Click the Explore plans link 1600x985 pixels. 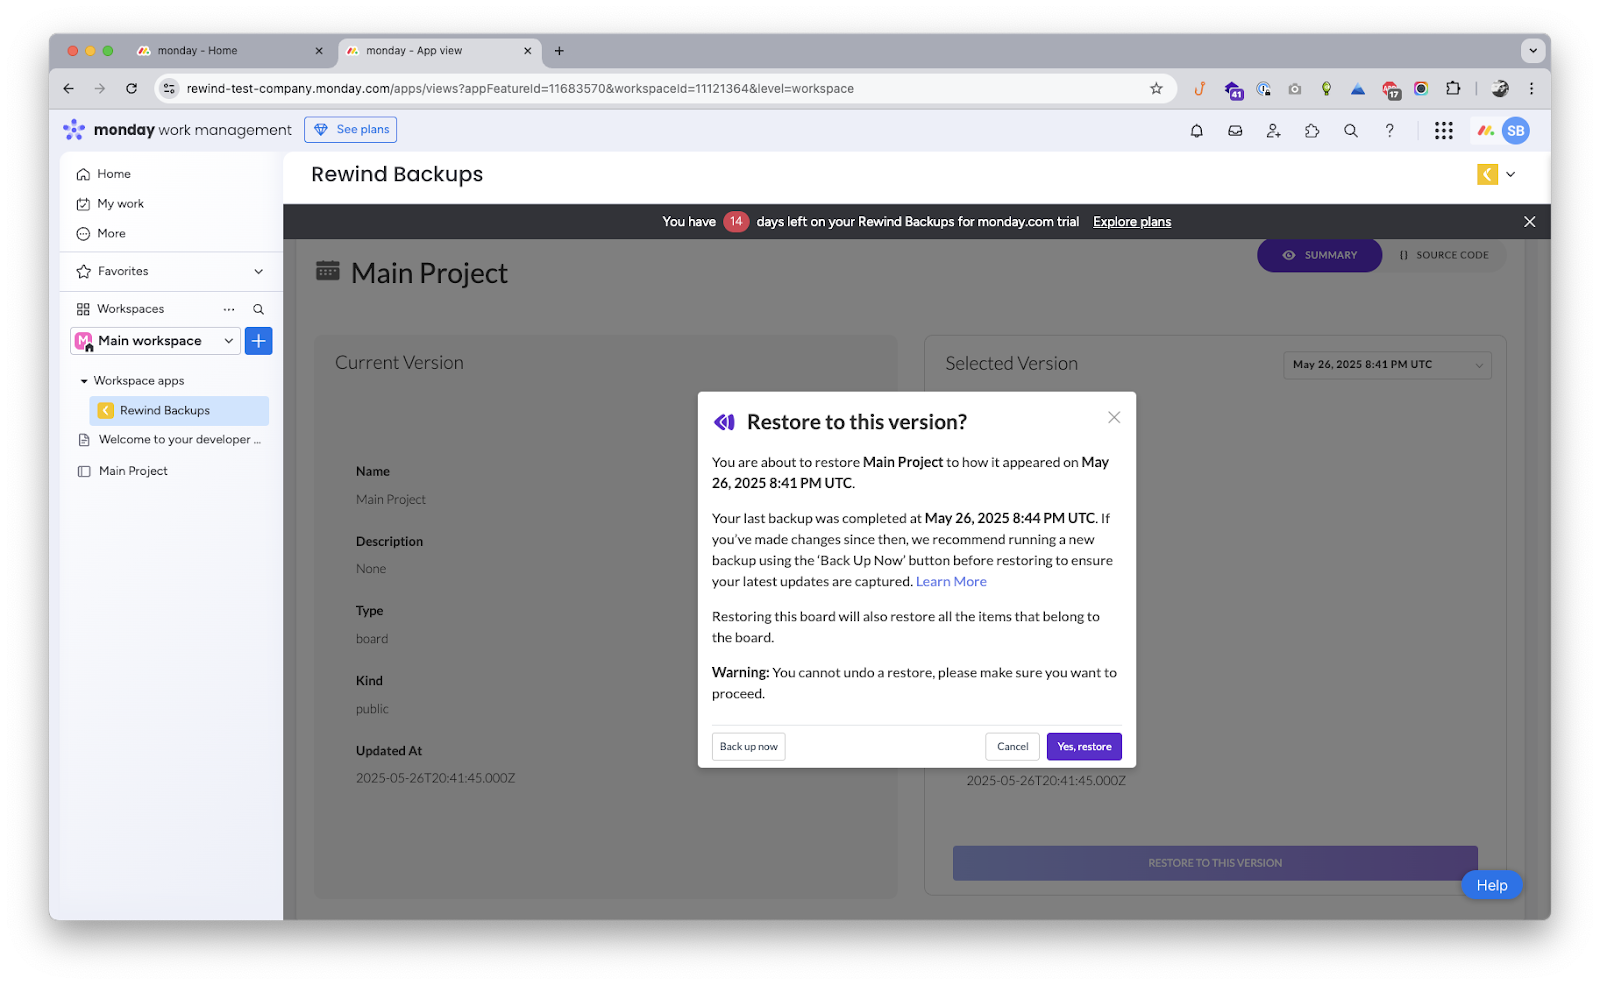point(1132,222)
